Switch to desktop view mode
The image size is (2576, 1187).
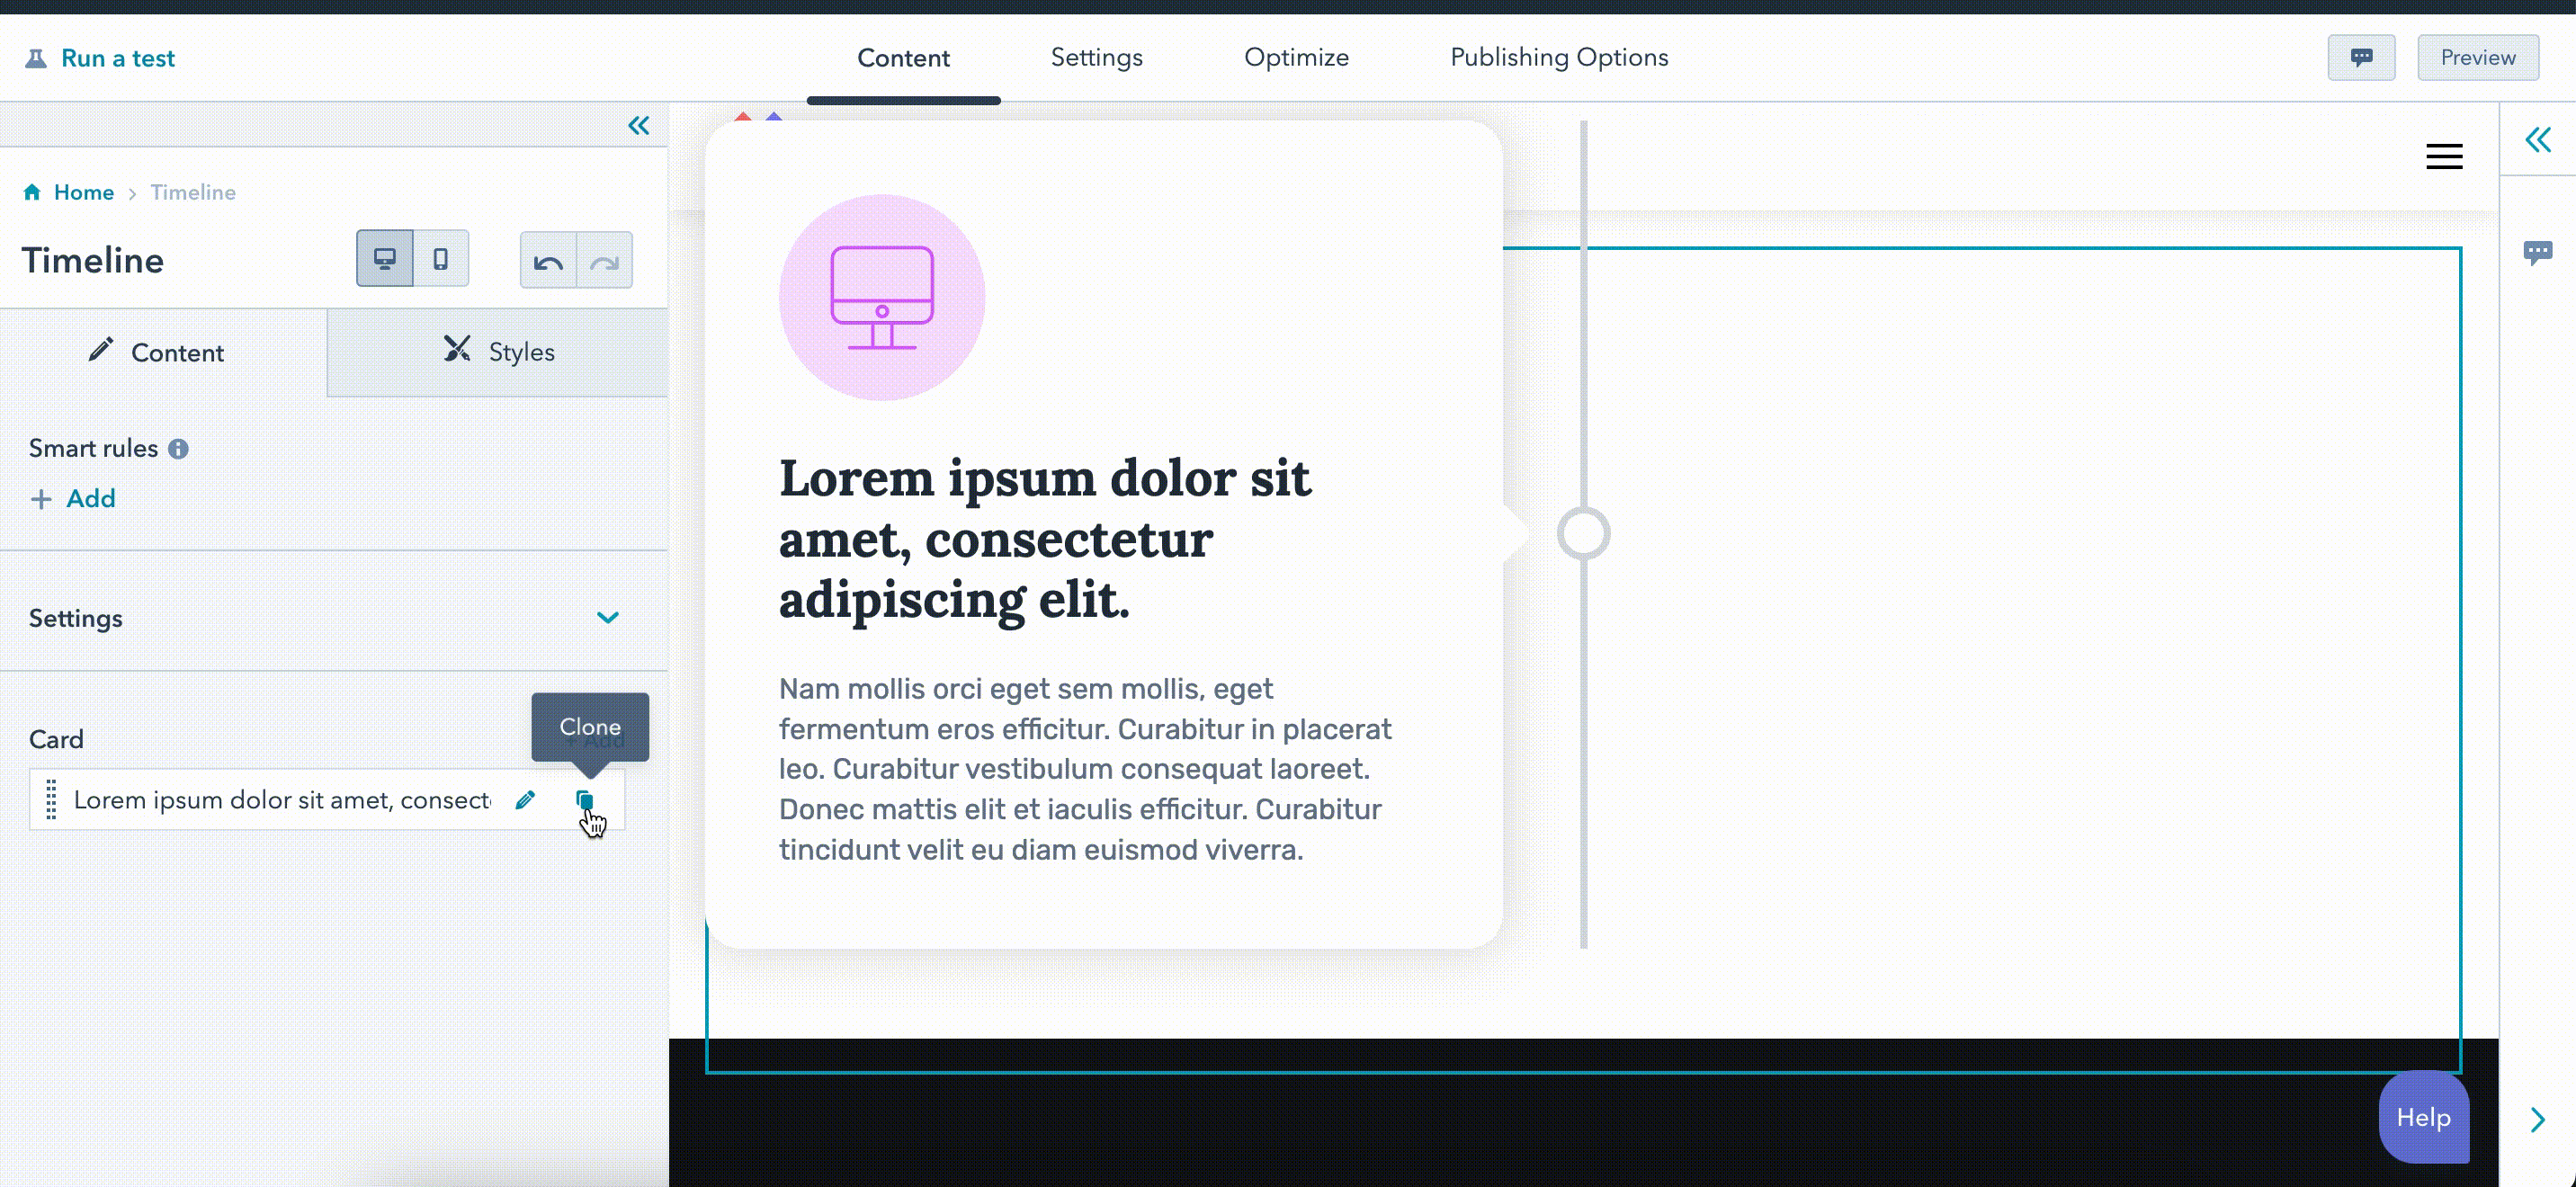point(385,259)
